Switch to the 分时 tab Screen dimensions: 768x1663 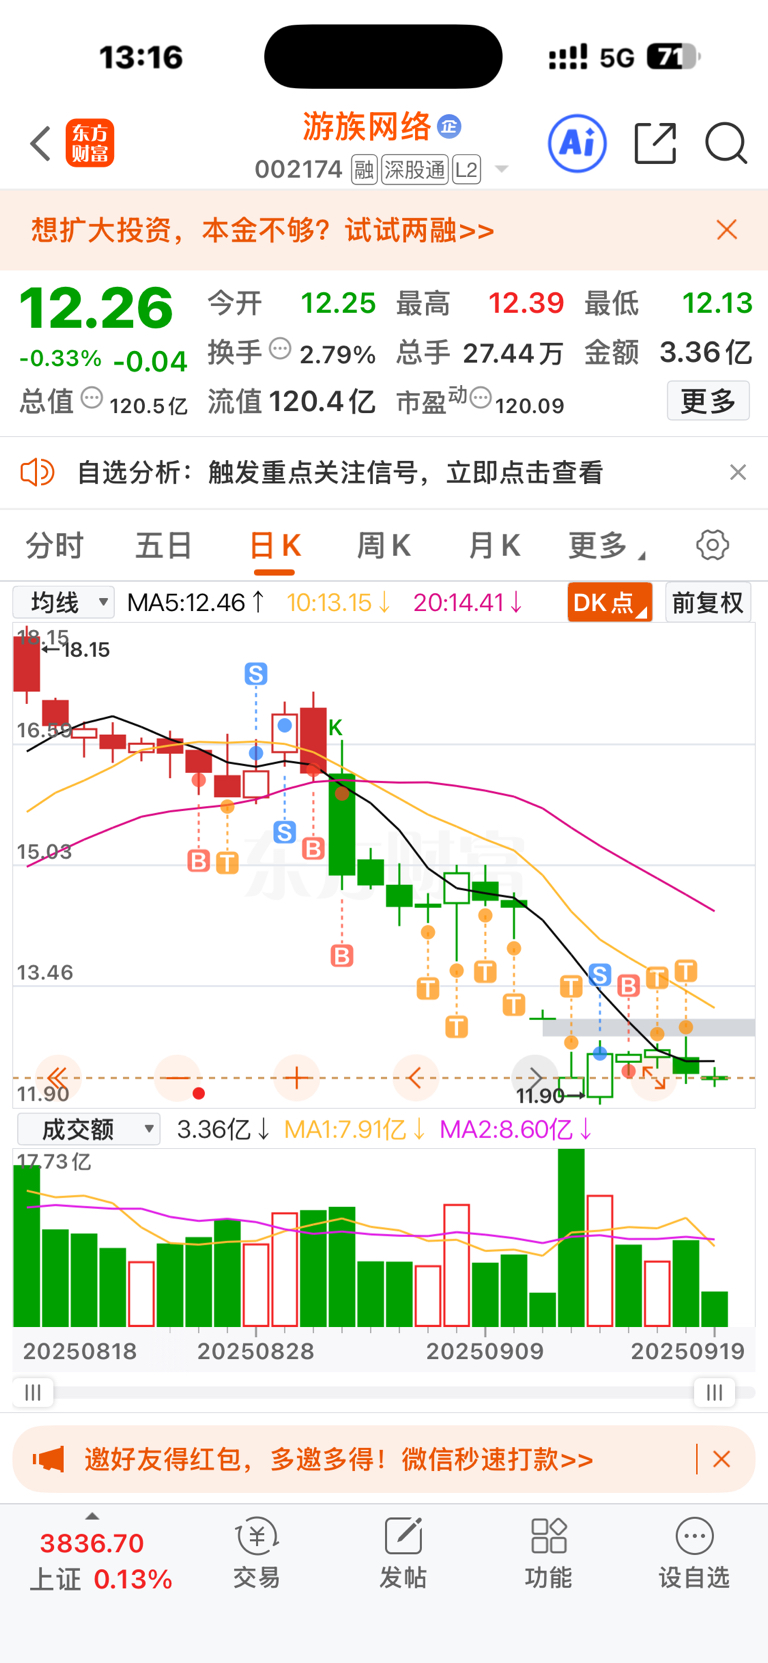pos(55,546)
